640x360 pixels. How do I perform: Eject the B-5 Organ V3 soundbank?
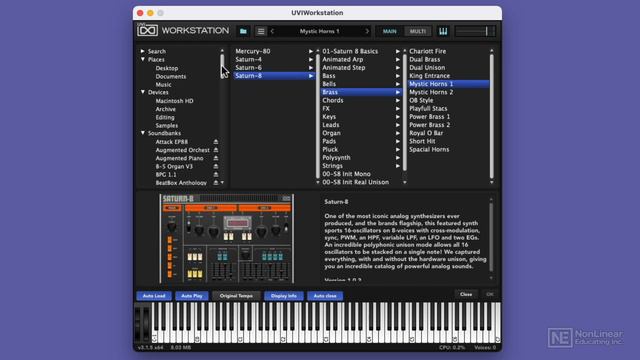click(x=216, y=167)
